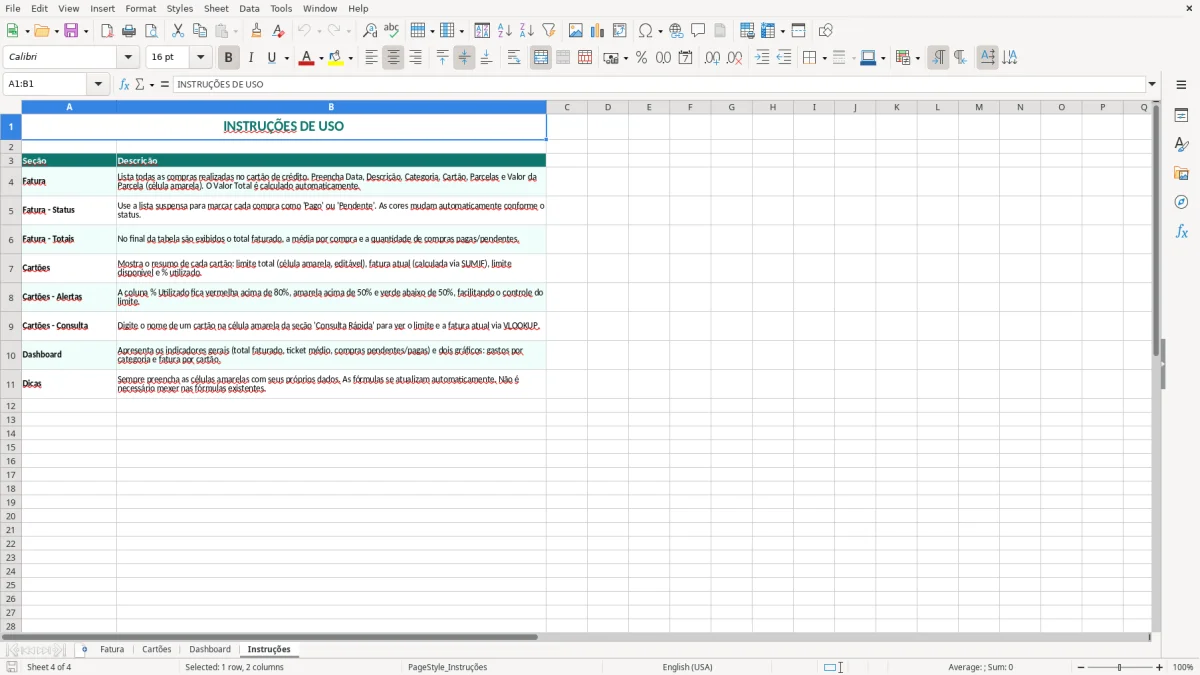1200x675 pixels.
Task: Click row header 7
Action: 11,268
